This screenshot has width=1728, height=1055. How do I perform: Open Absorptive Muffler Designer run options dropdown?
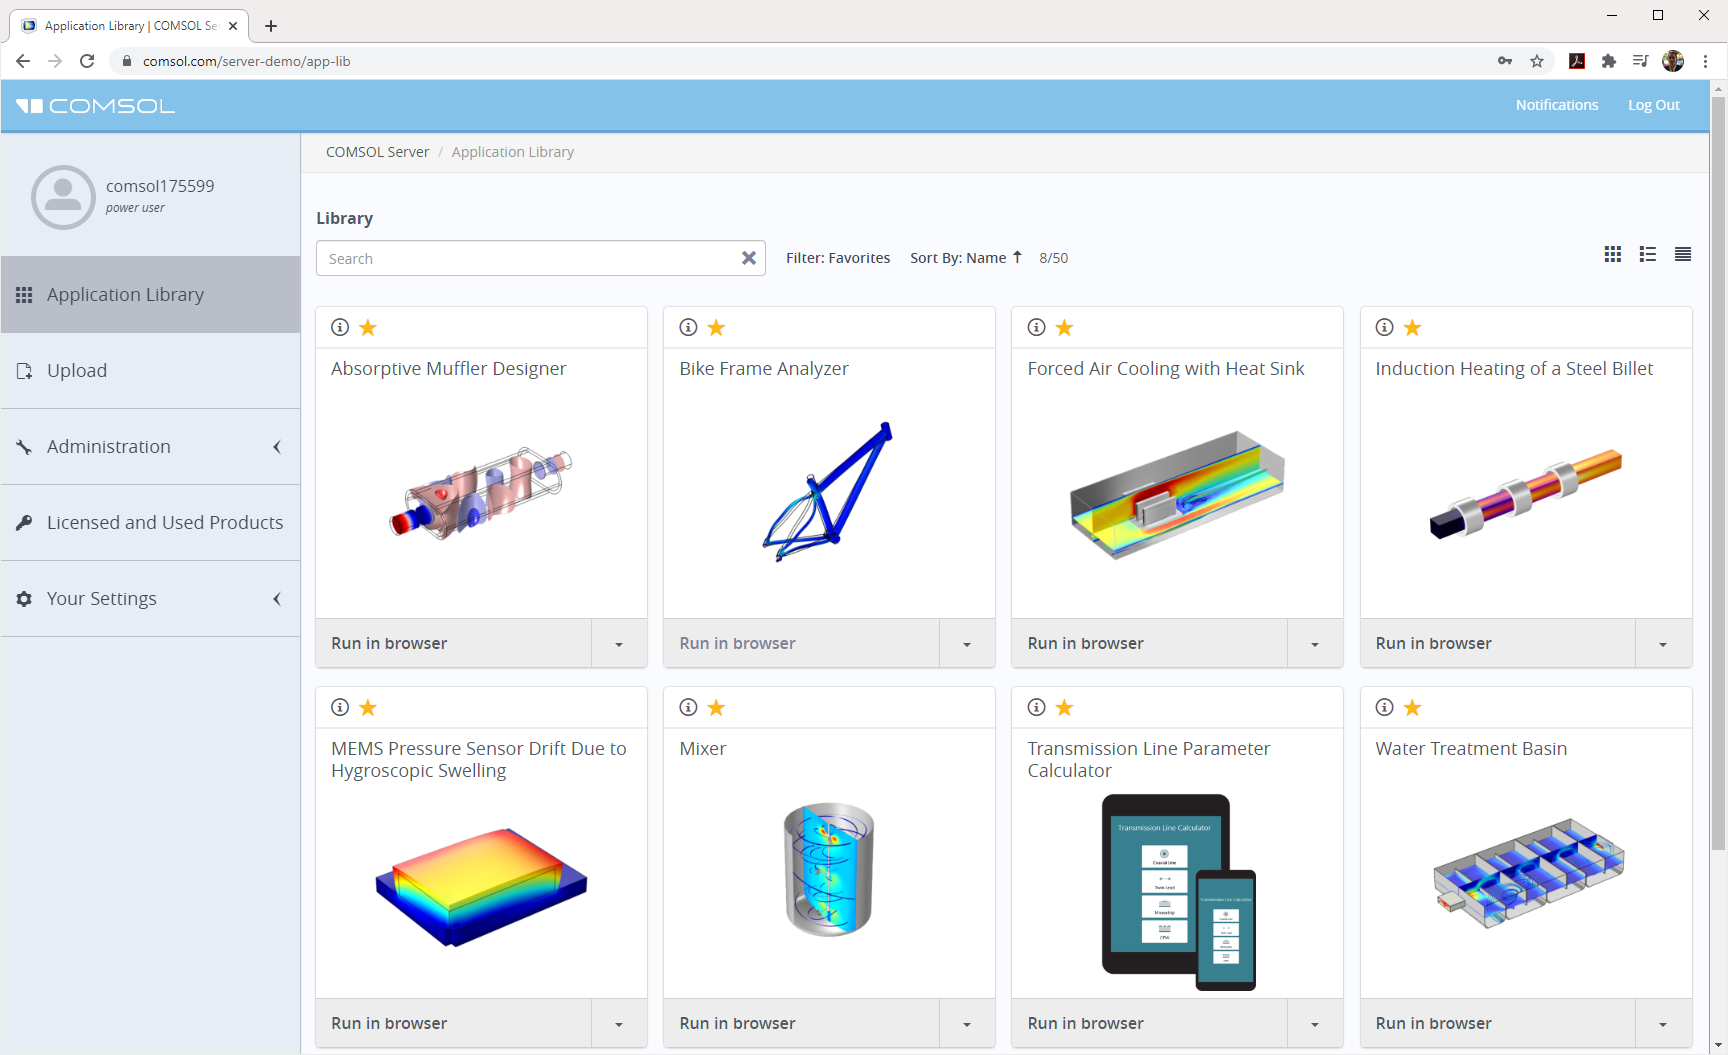point(619,643)
